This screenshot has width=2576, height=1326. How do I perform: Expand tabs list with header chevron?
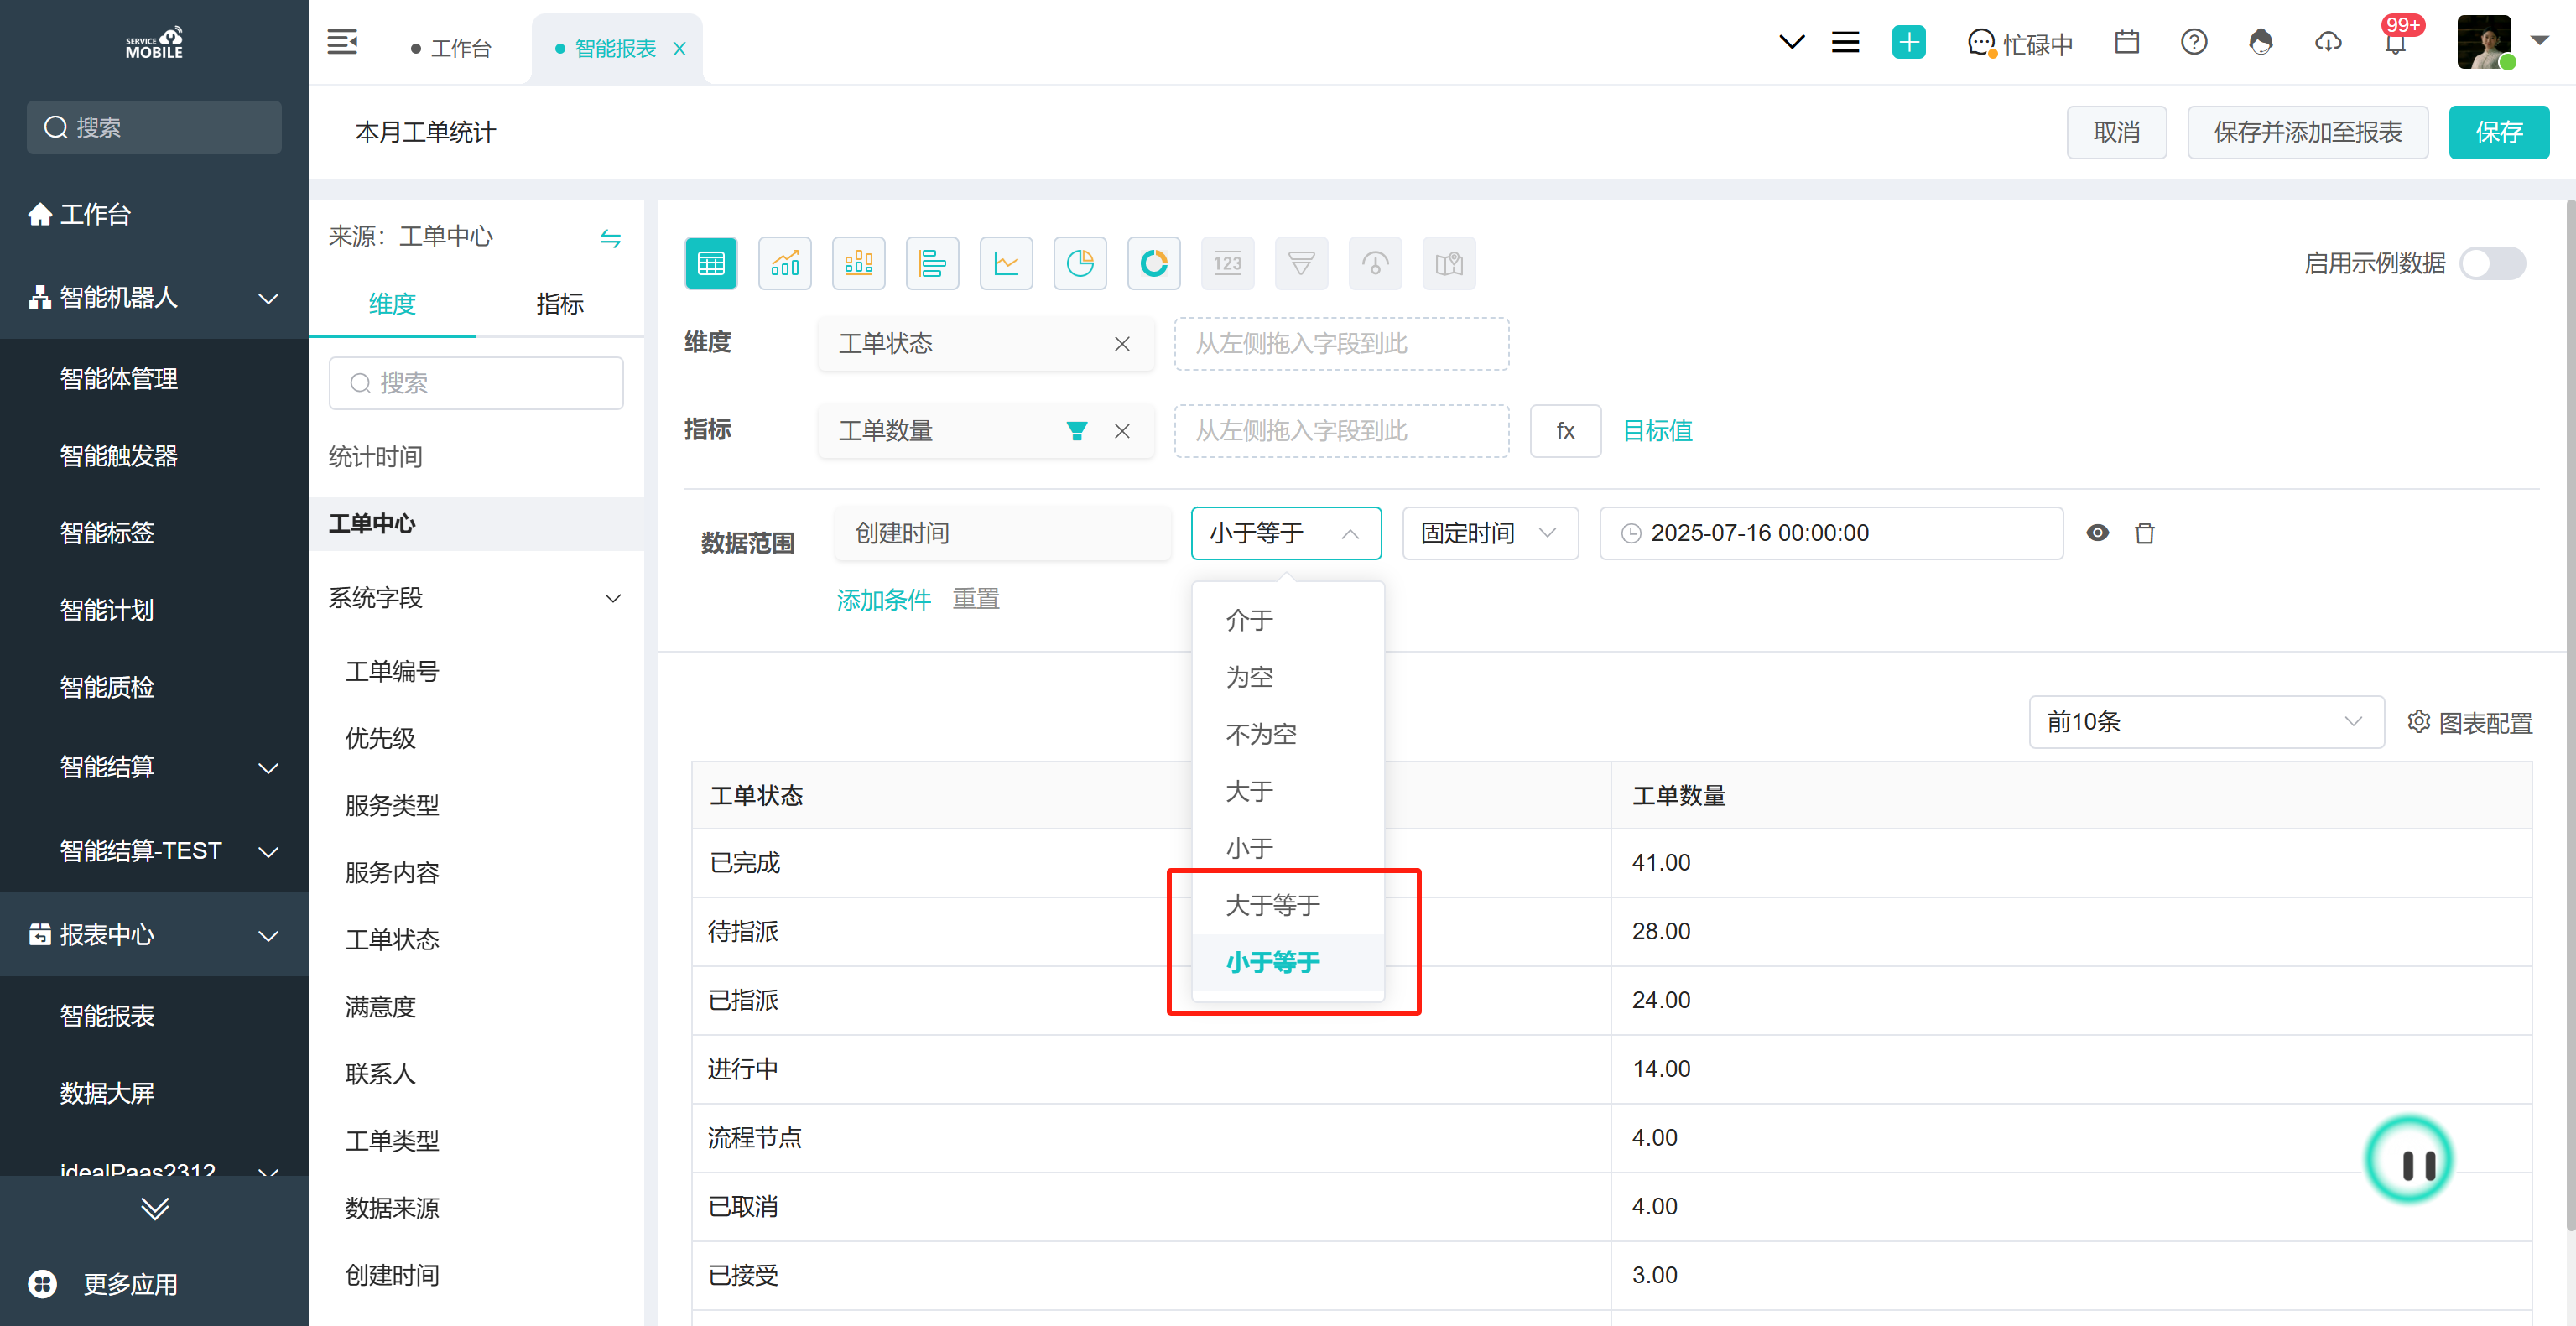pyautogui.click(x=1791, y=42)
